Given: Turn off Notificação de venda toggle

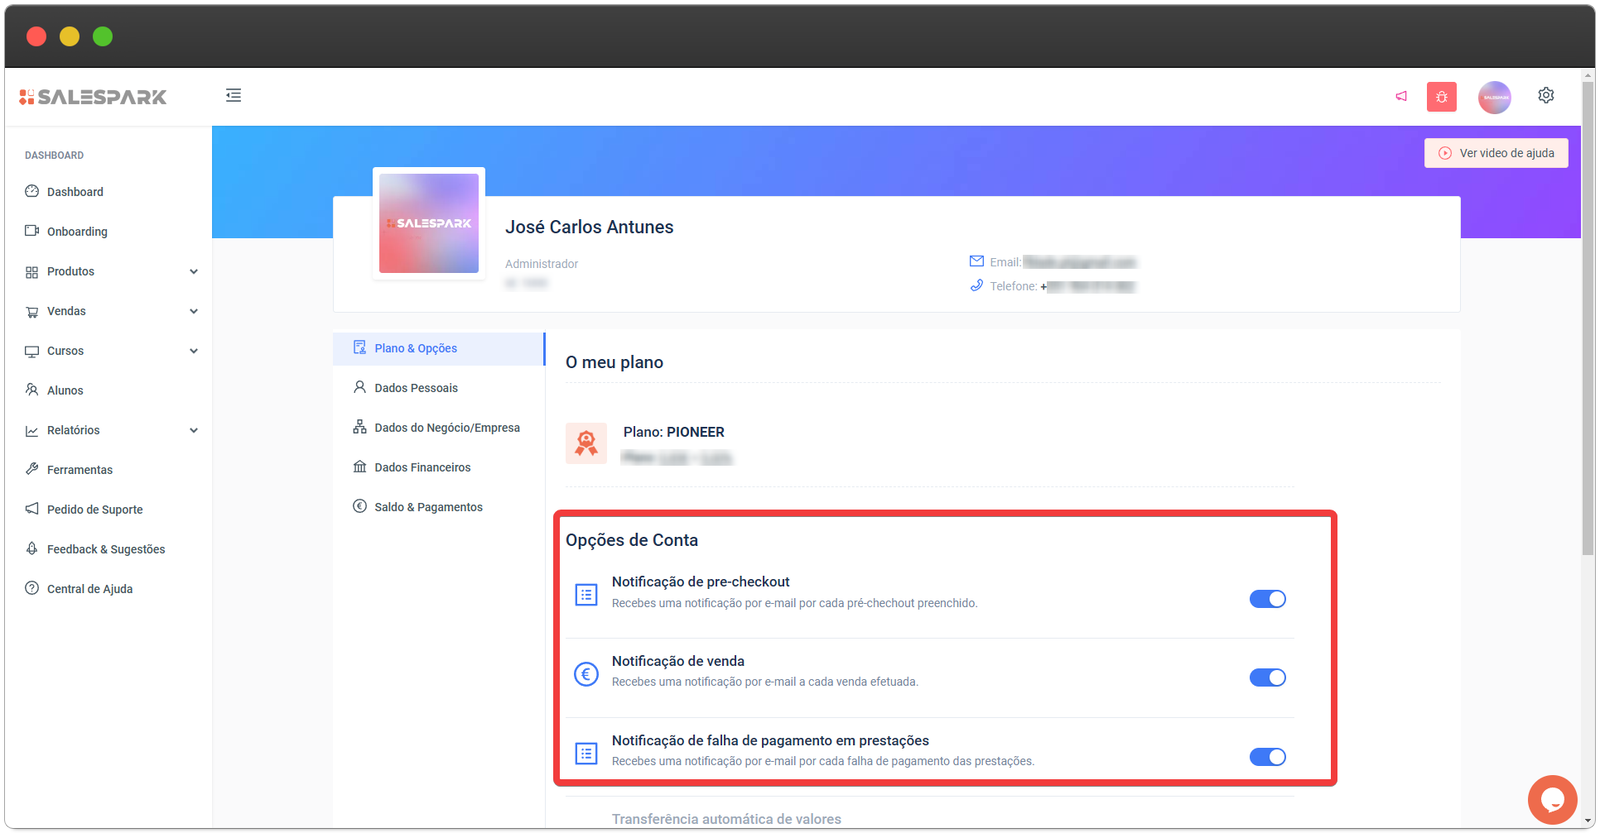Looking at the screenshot, I should (x=1267, y=678).
